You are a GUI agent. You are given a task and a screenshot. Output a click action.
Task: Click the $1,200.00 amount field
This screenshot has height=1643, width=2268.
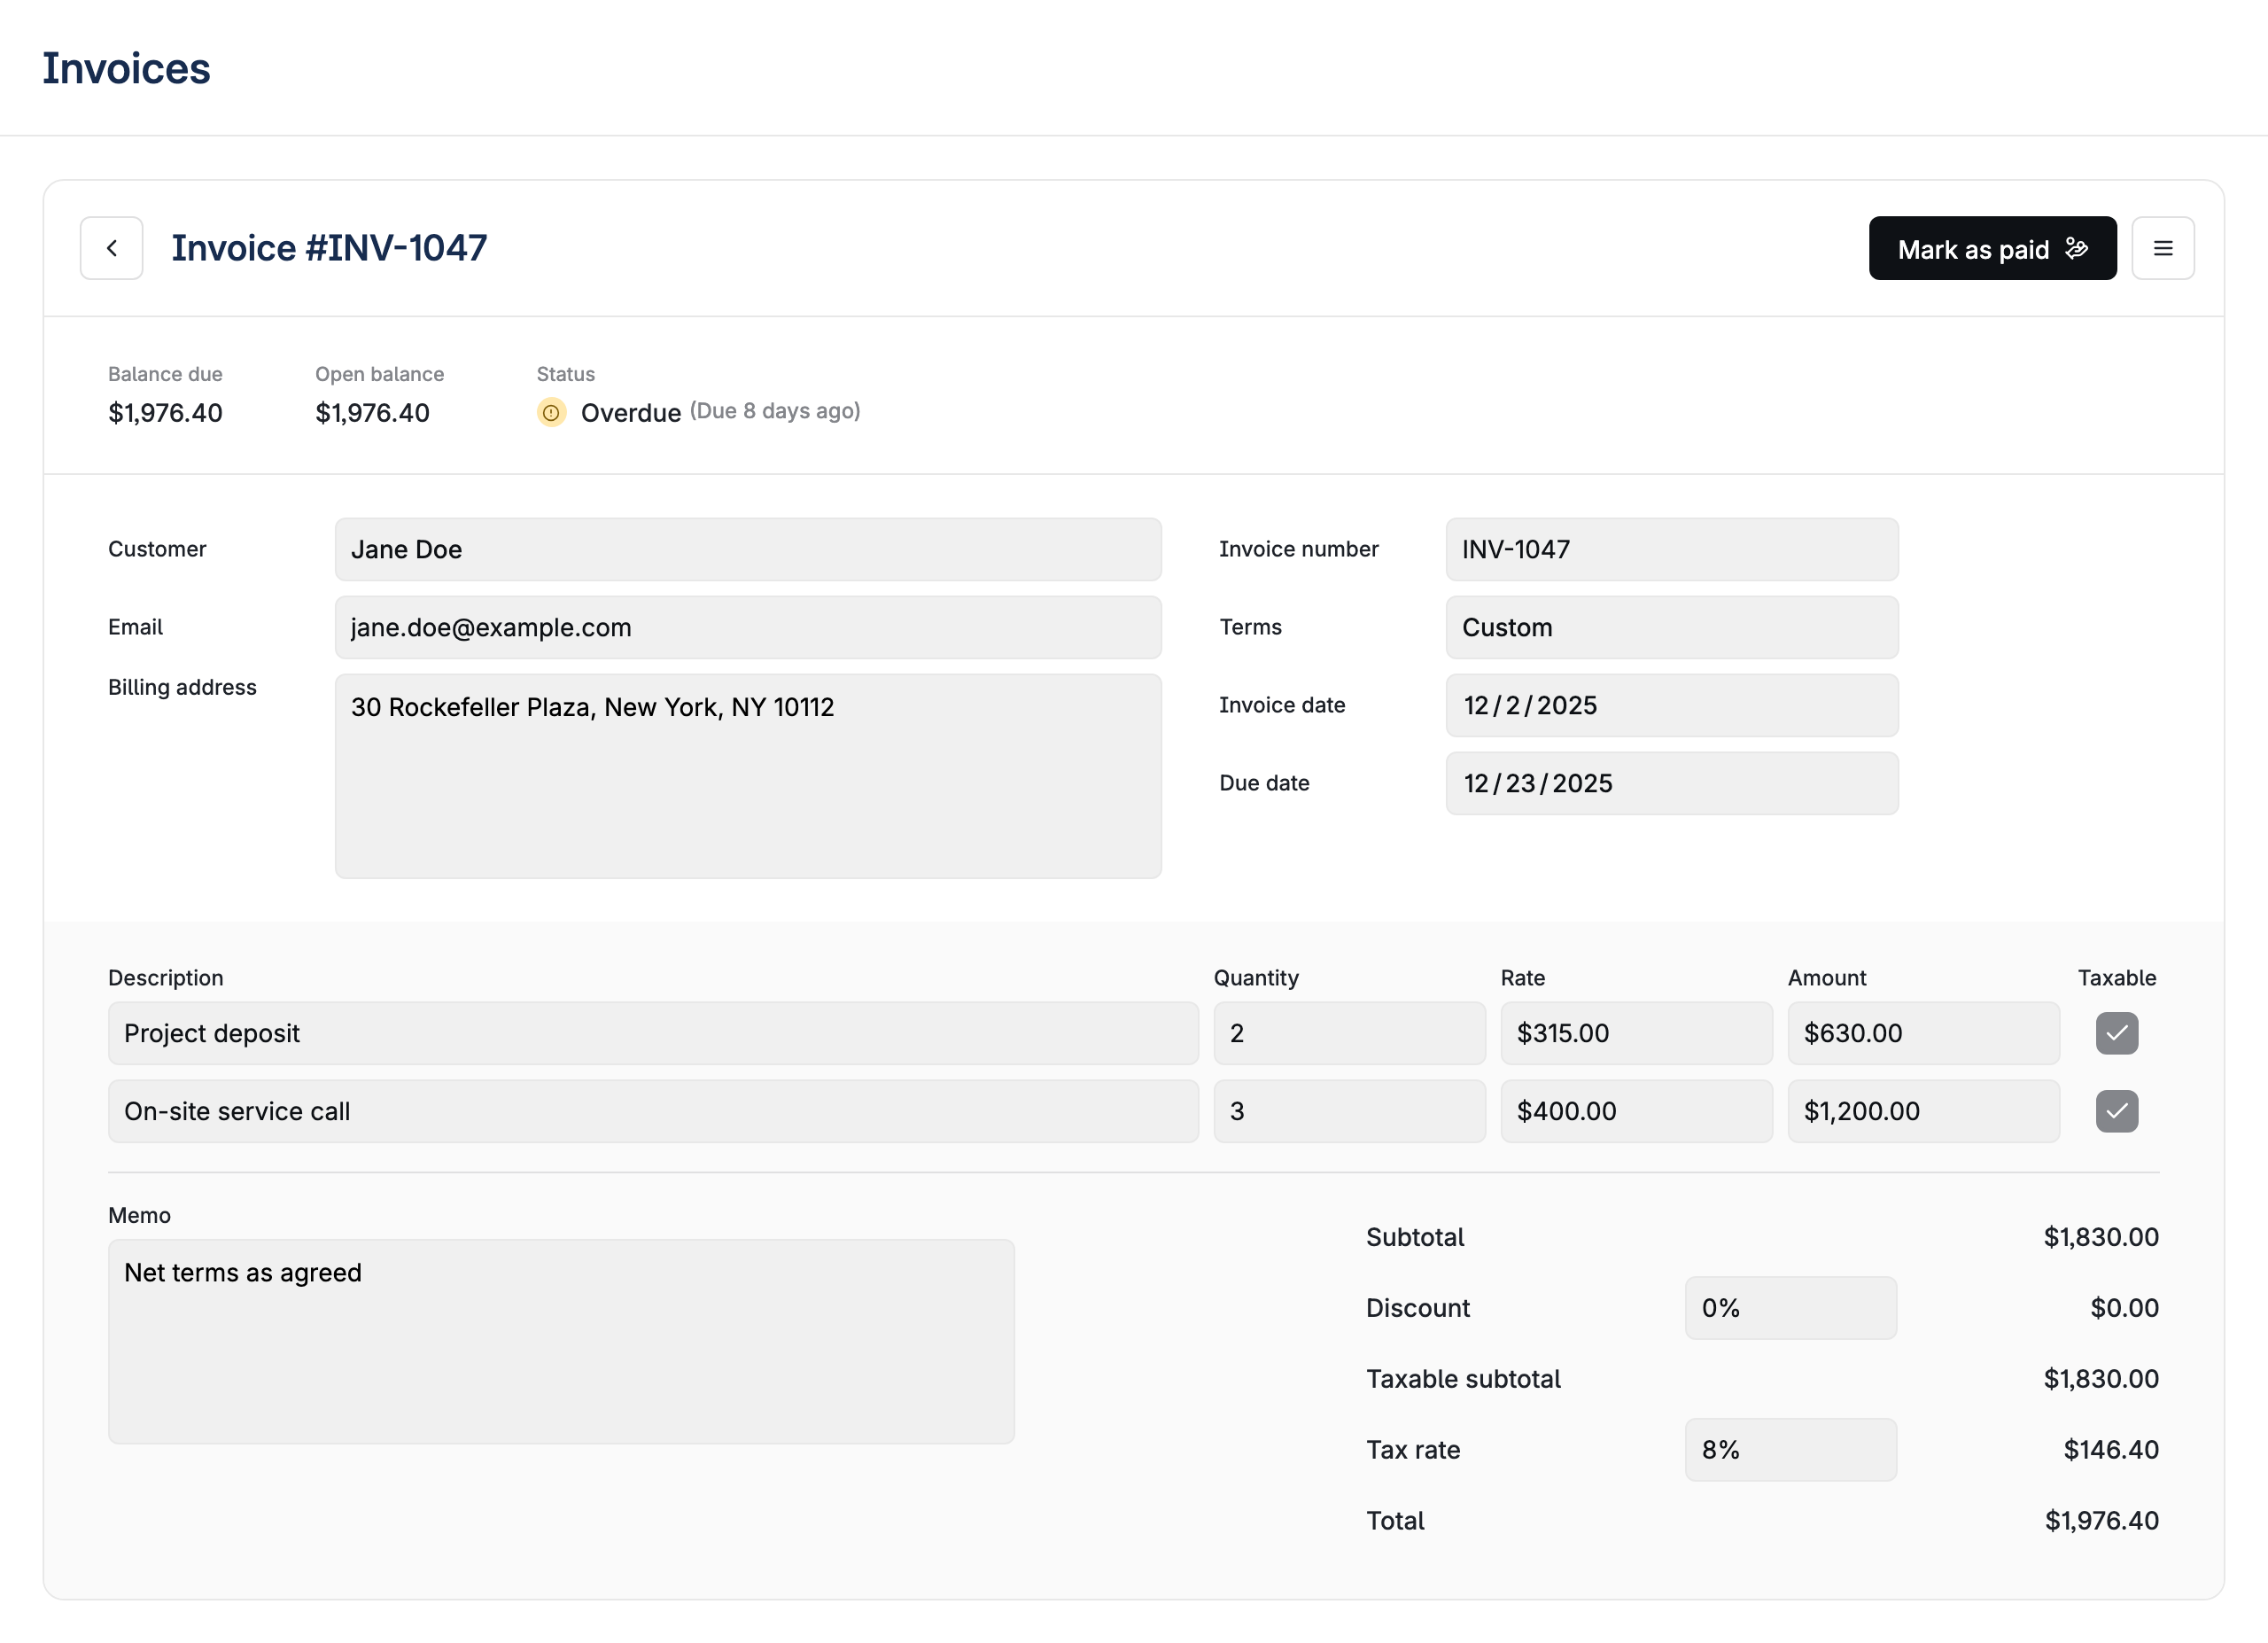[x=1924, y=1111]
